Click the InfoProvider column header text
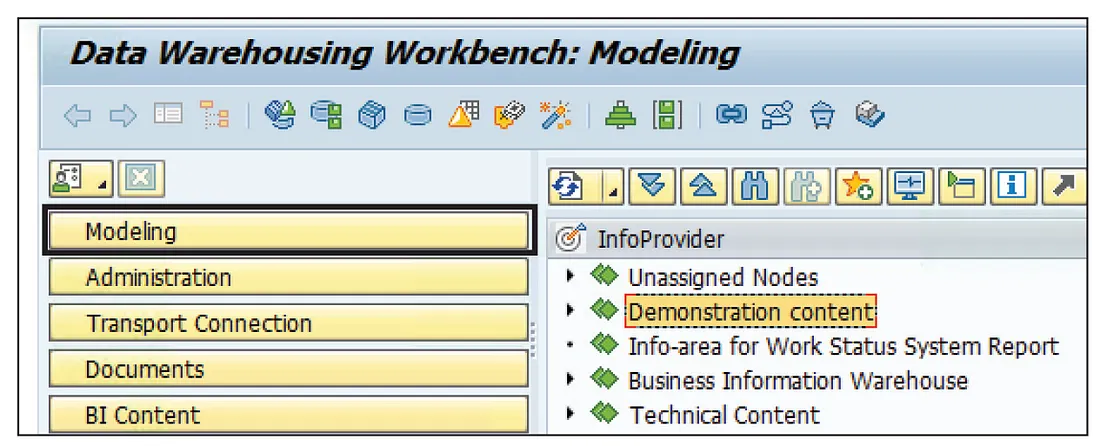Image resolution: width=1100 pixels, height=446 pixels. click(660, 240)
